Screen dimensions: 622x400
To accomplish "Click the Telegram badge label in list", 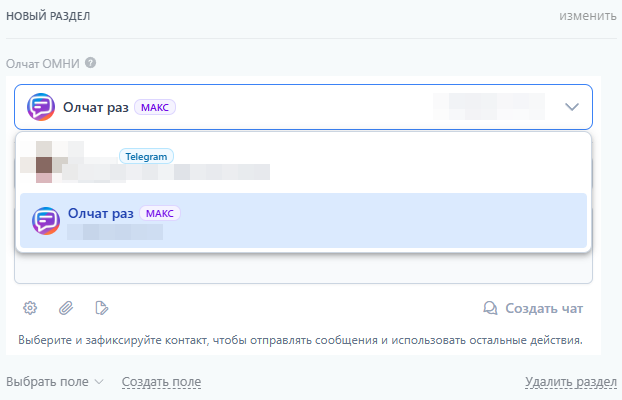I will click(146, 156).
